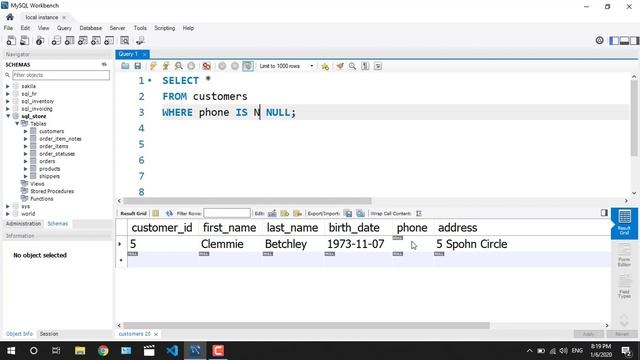Screen dimensions: 640x360
Task: Open the Find magnifier in query toolbar
Action: [352, 66]
